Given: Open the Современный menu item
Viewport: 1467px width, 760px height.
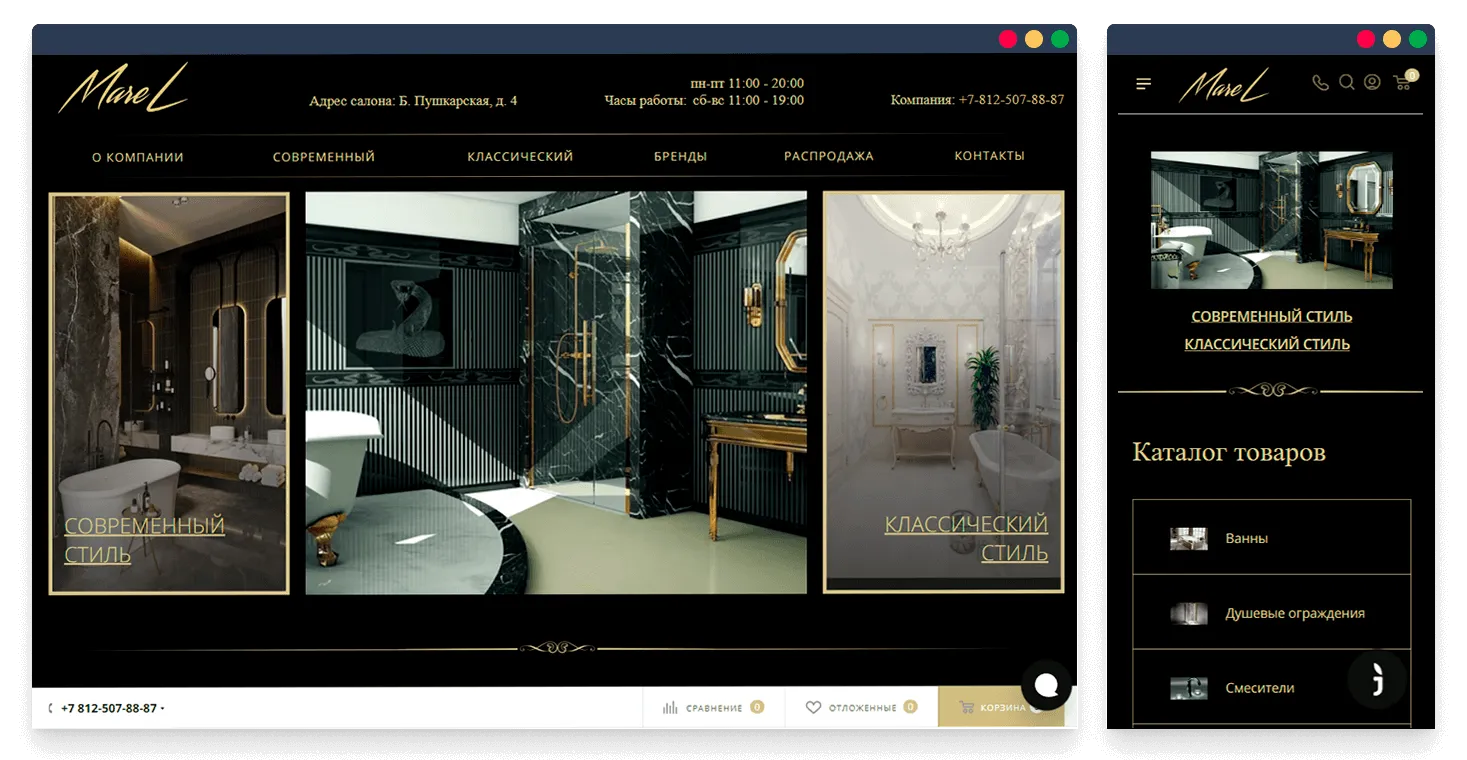Looking at the screenshot, I should [x=324, y=157].
